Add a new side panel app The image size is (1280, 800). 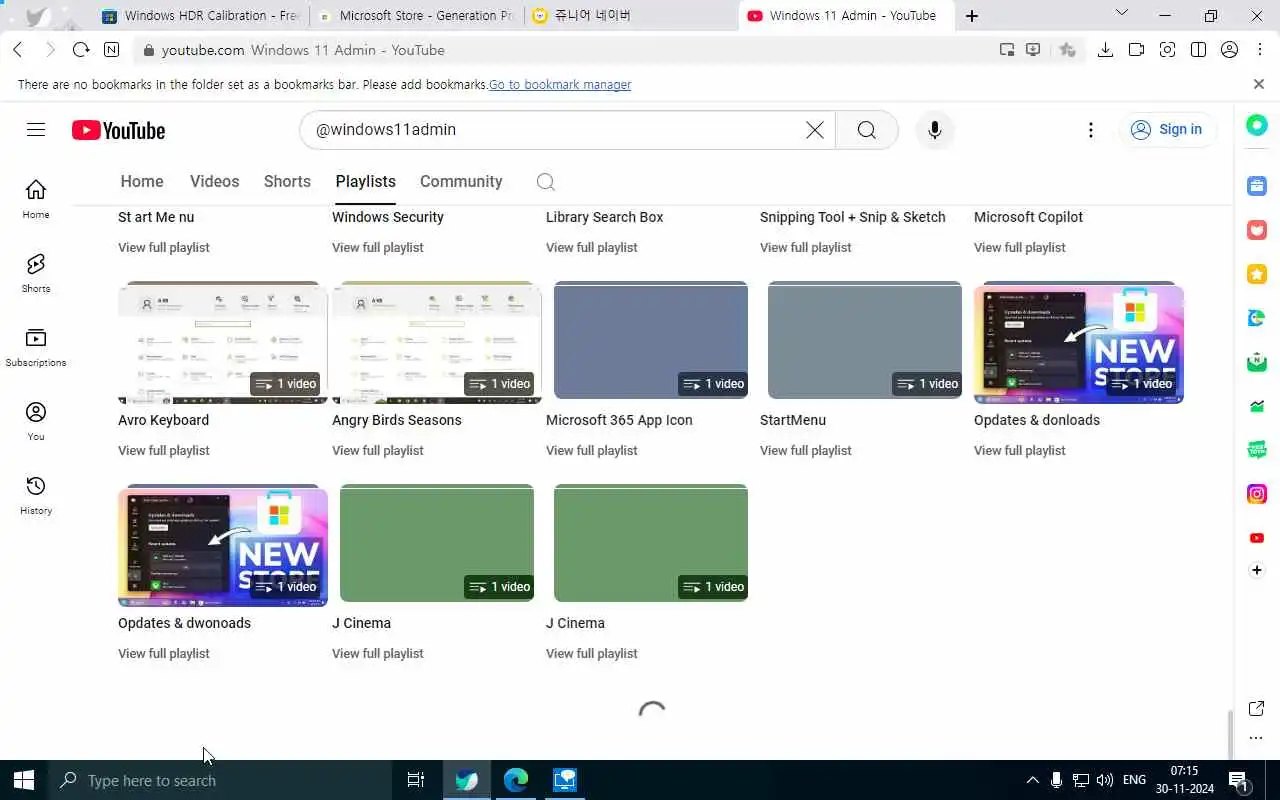click(x=1257, y=570)
